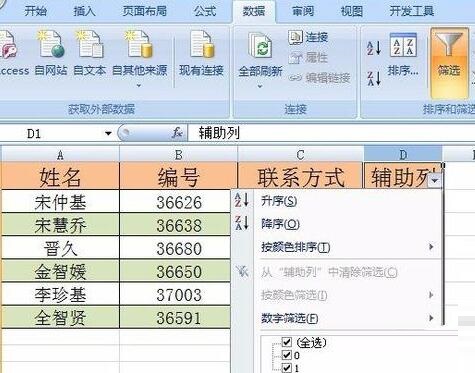475x373 pixels.
Task: Toggle the 筛选 filter funnel button
Action: click(x=449, y=63)
